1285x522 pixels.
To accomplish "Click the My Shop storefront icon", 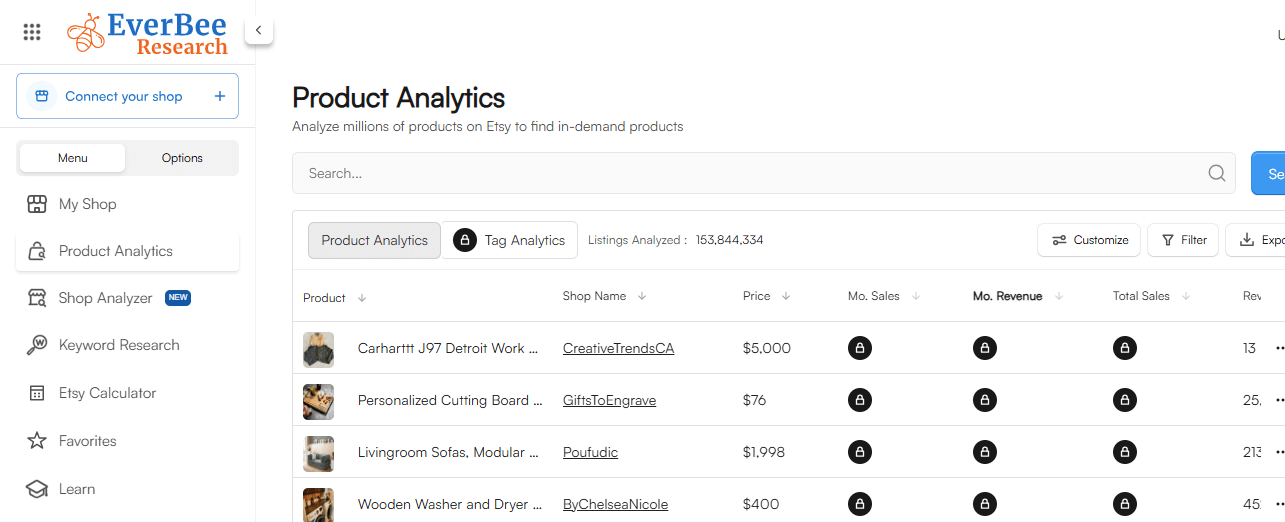I will (x=37, y=204).
